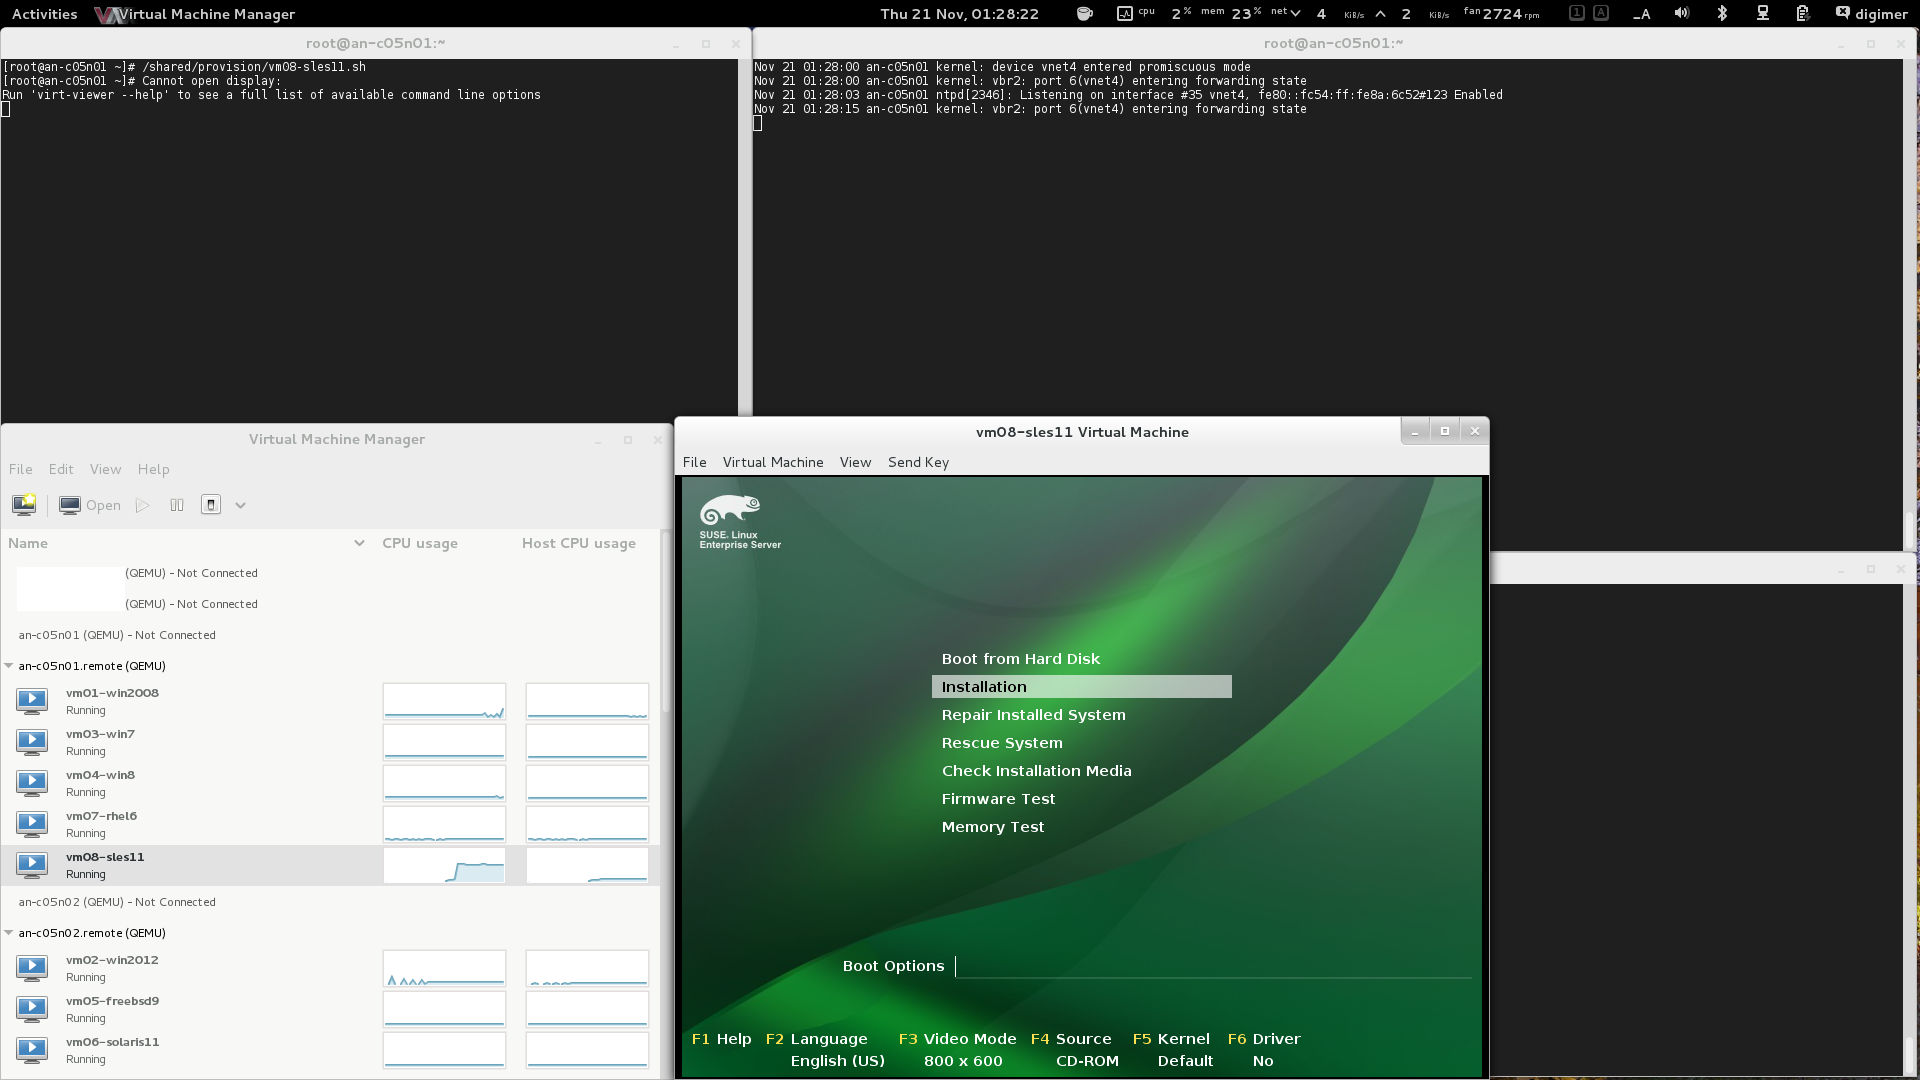Collapse the an-c05n01.remote (QEMU) tree
This screenshot has height=1080, width=1920.
[9, 666]
